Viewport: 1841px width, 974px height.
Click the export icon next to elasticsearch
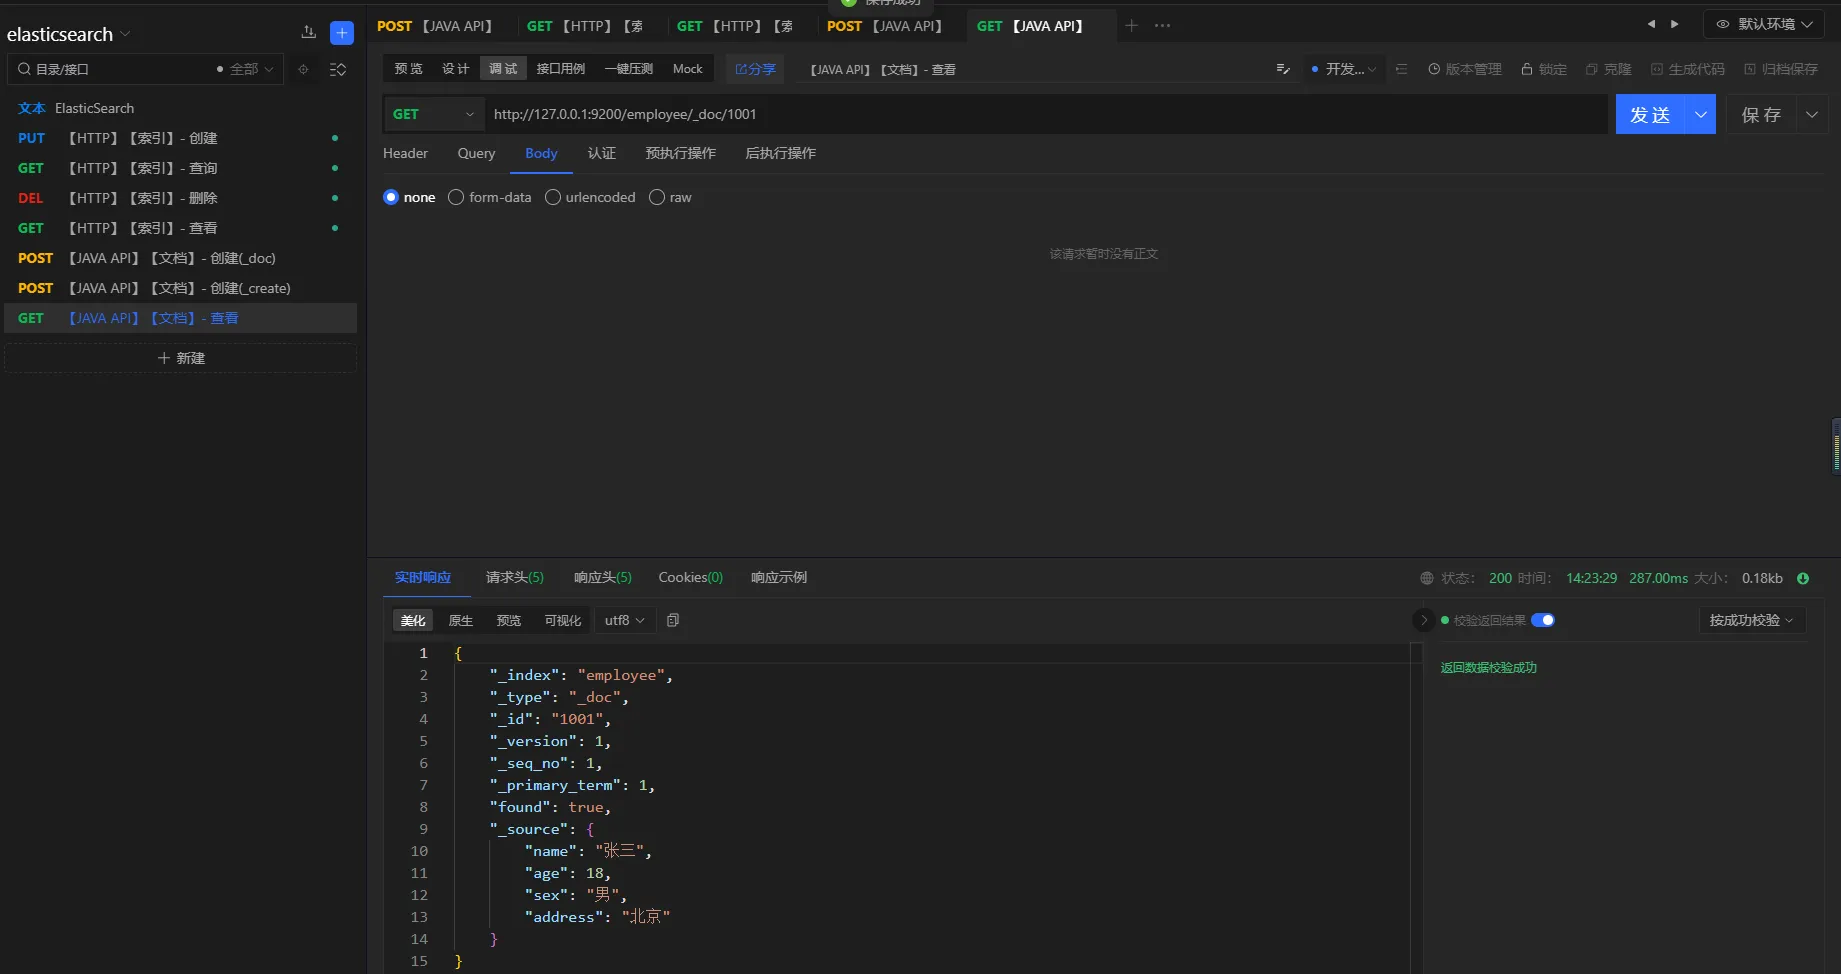(x=308, y=33)
